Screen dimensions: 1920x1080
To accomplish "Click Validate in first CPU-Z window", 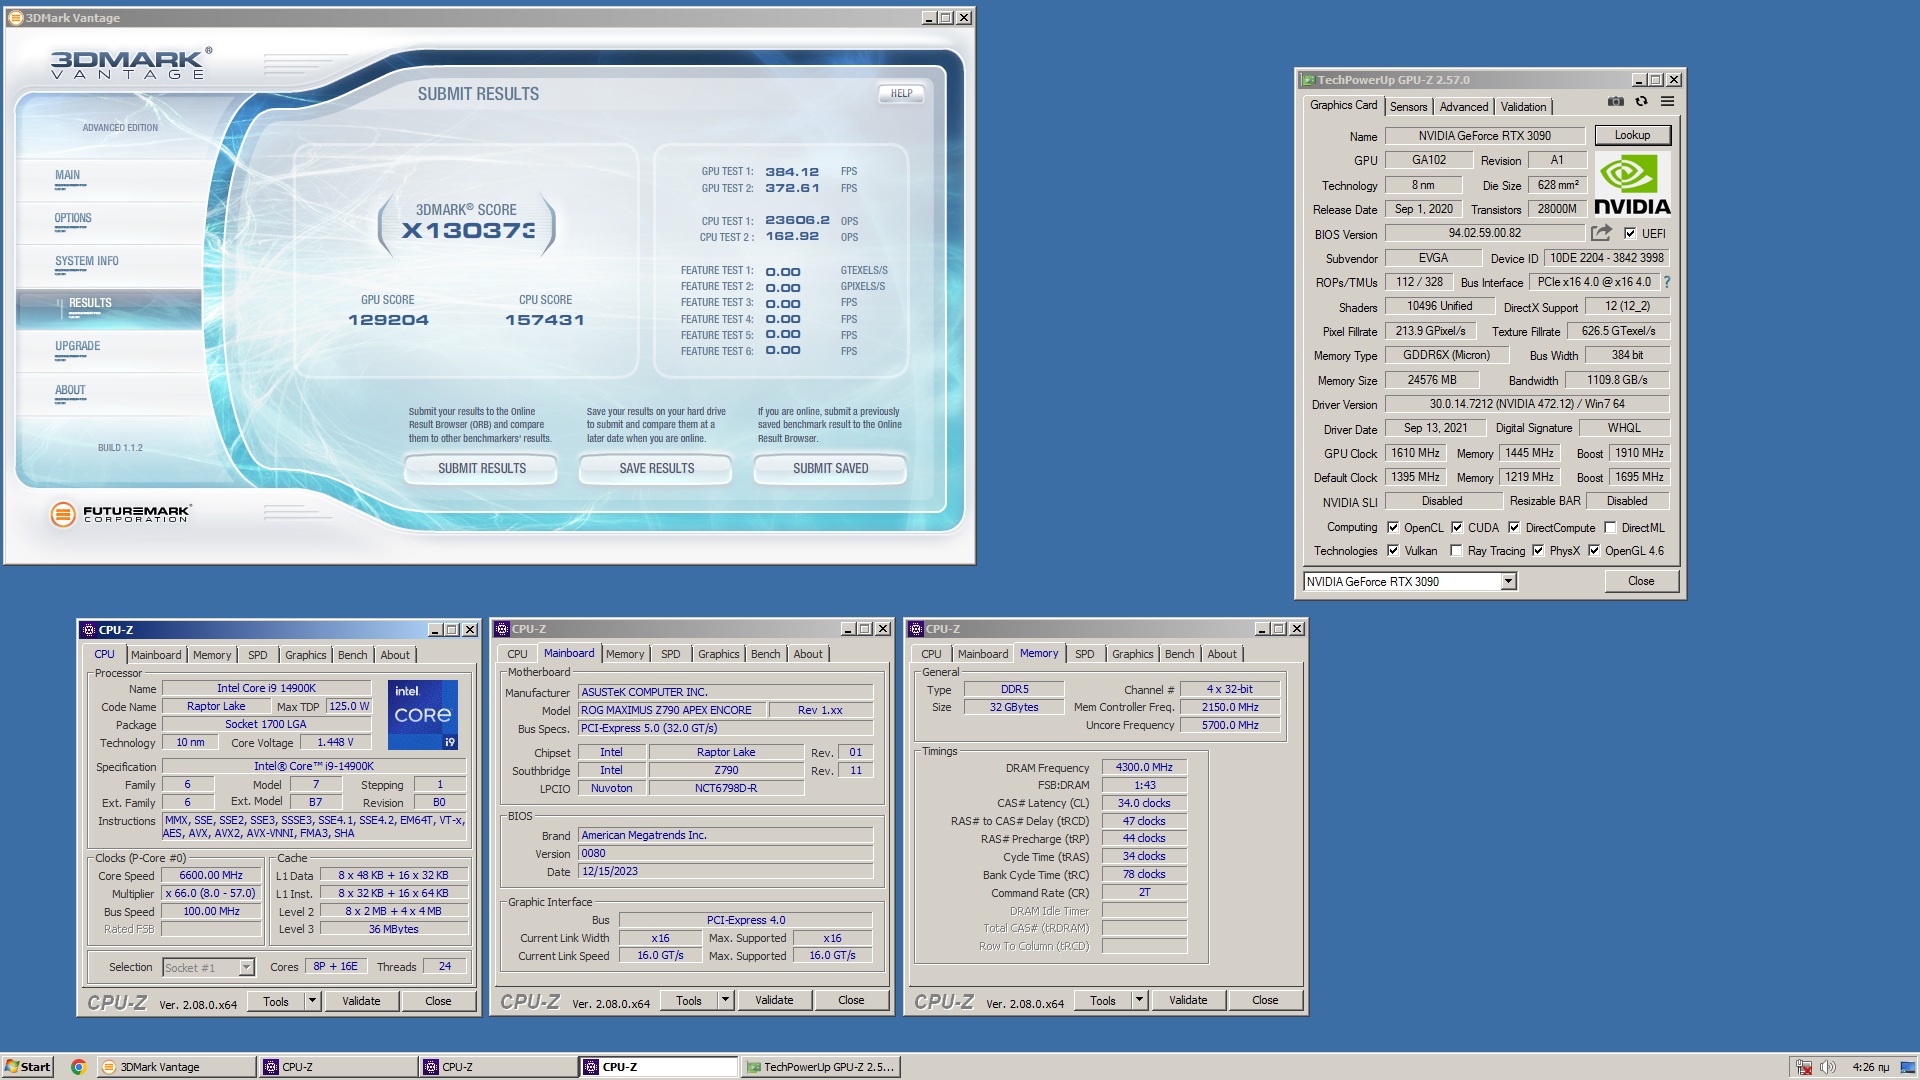I will click(x=361, y=1001).
